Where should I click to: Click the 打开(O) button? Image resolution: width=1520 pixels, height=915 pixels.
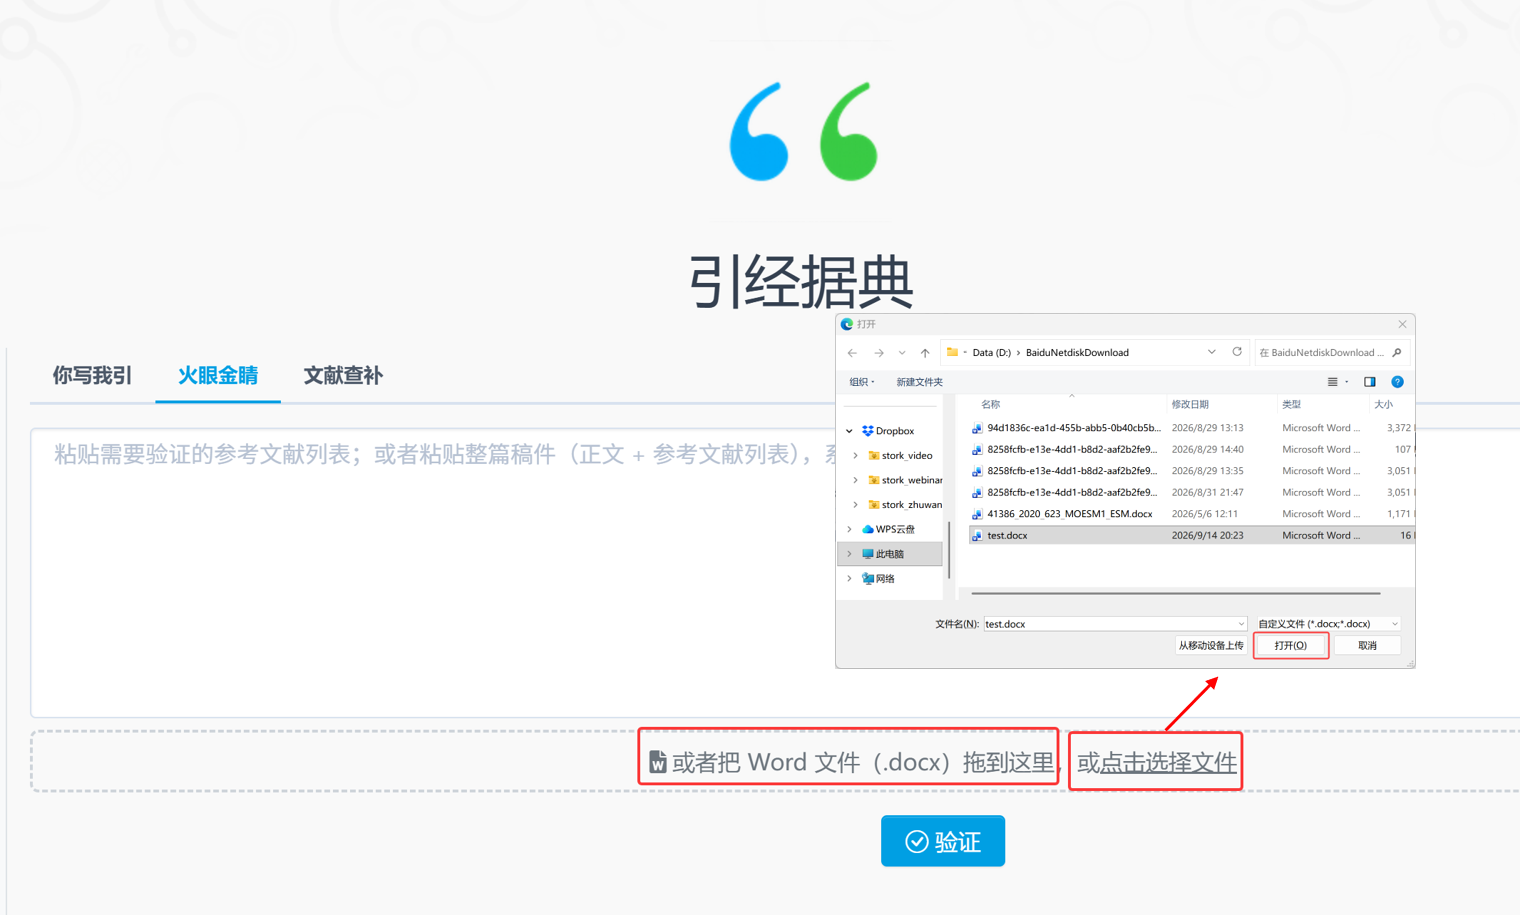pos(1290,646)
